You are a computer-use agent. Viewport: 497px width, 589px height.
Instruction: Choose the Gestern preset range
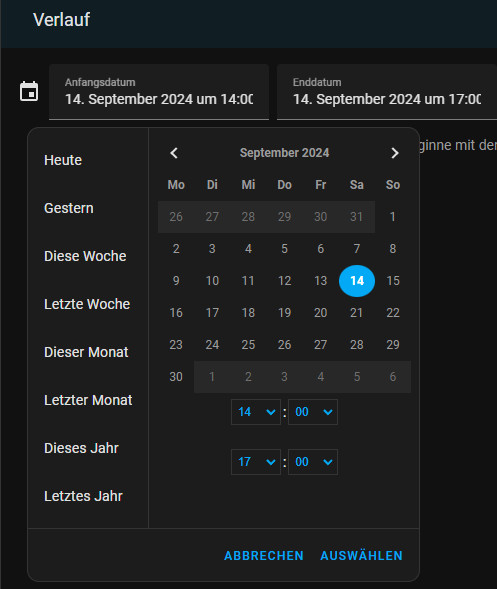69,208
